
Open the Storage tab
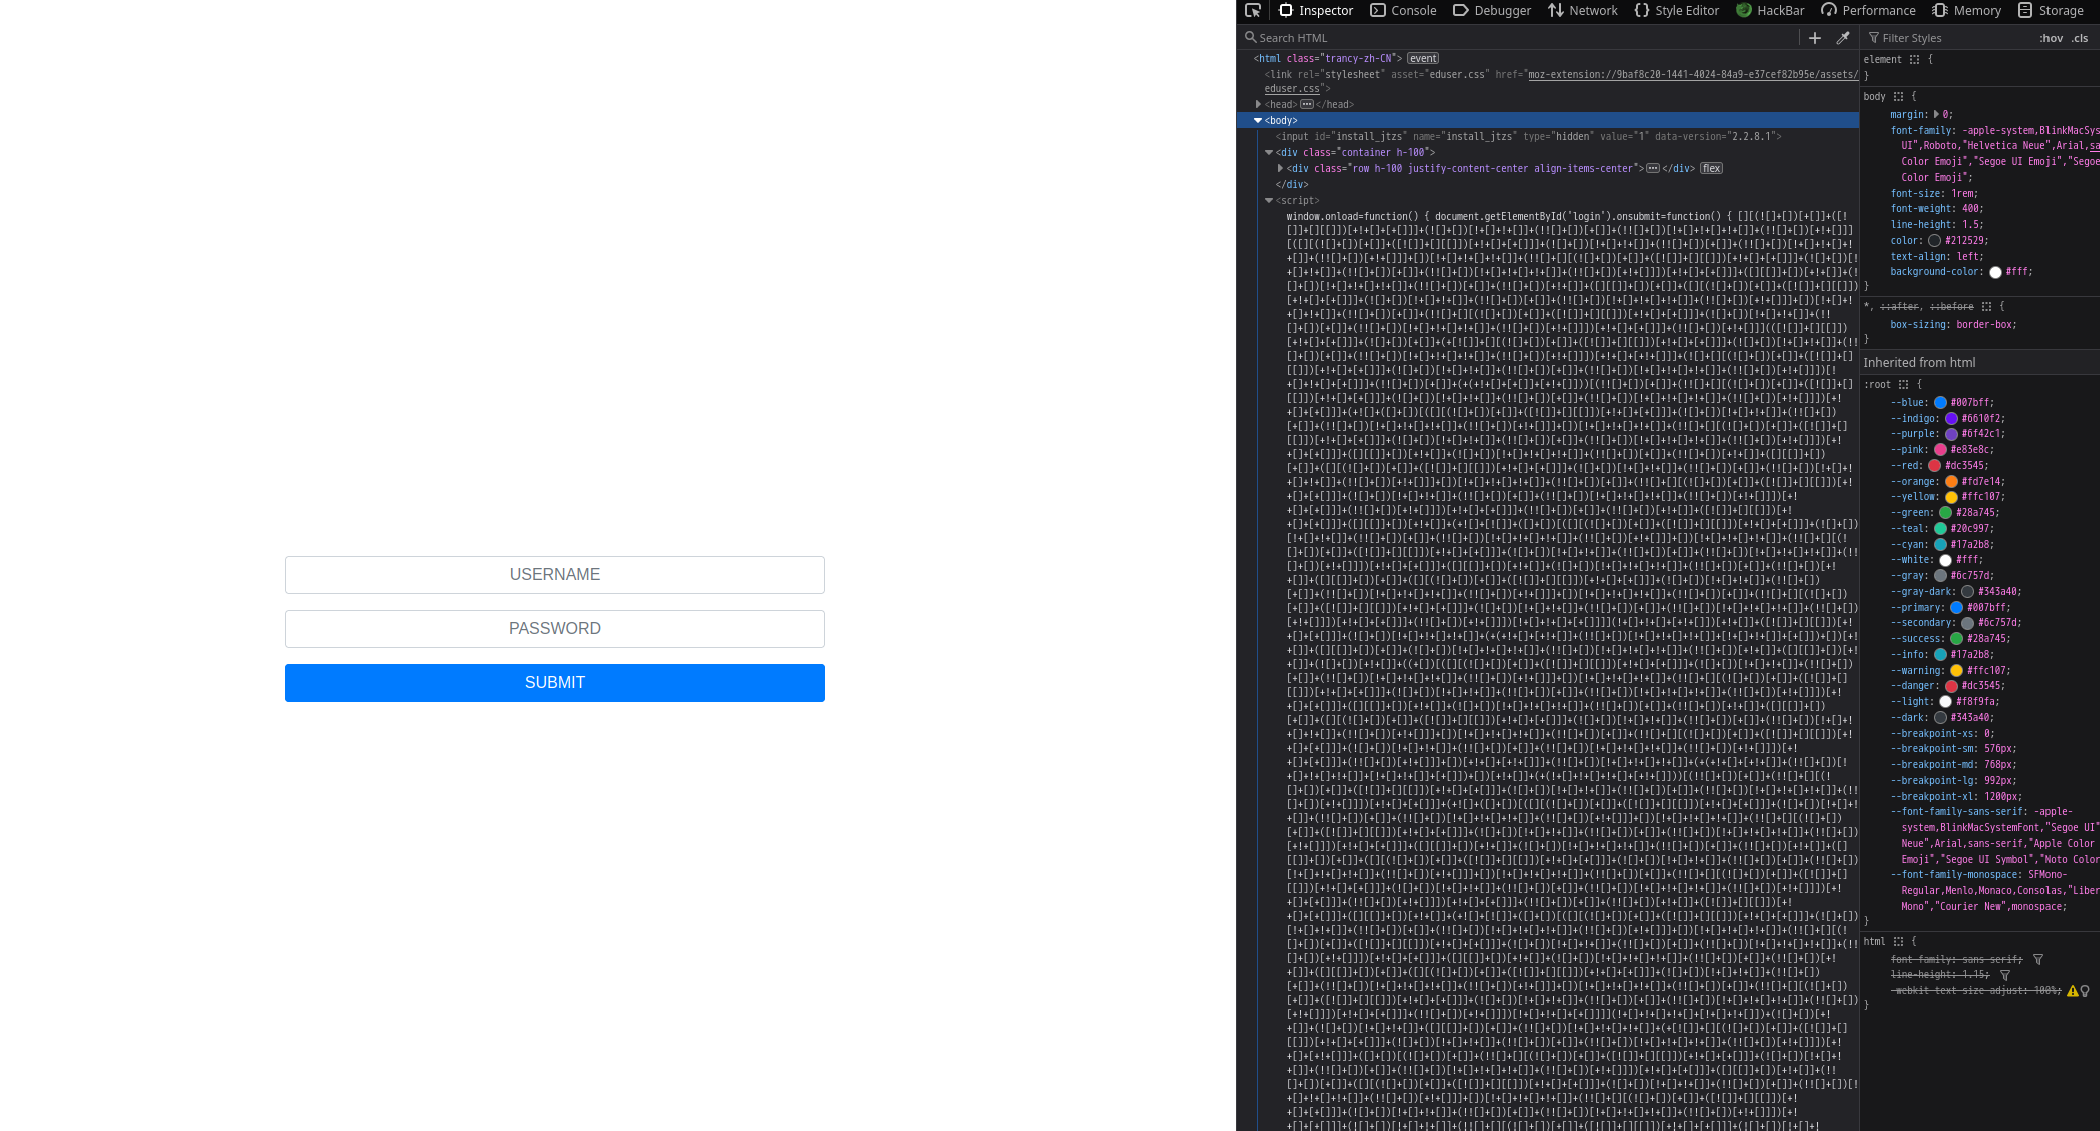[x=2050, y=10]
